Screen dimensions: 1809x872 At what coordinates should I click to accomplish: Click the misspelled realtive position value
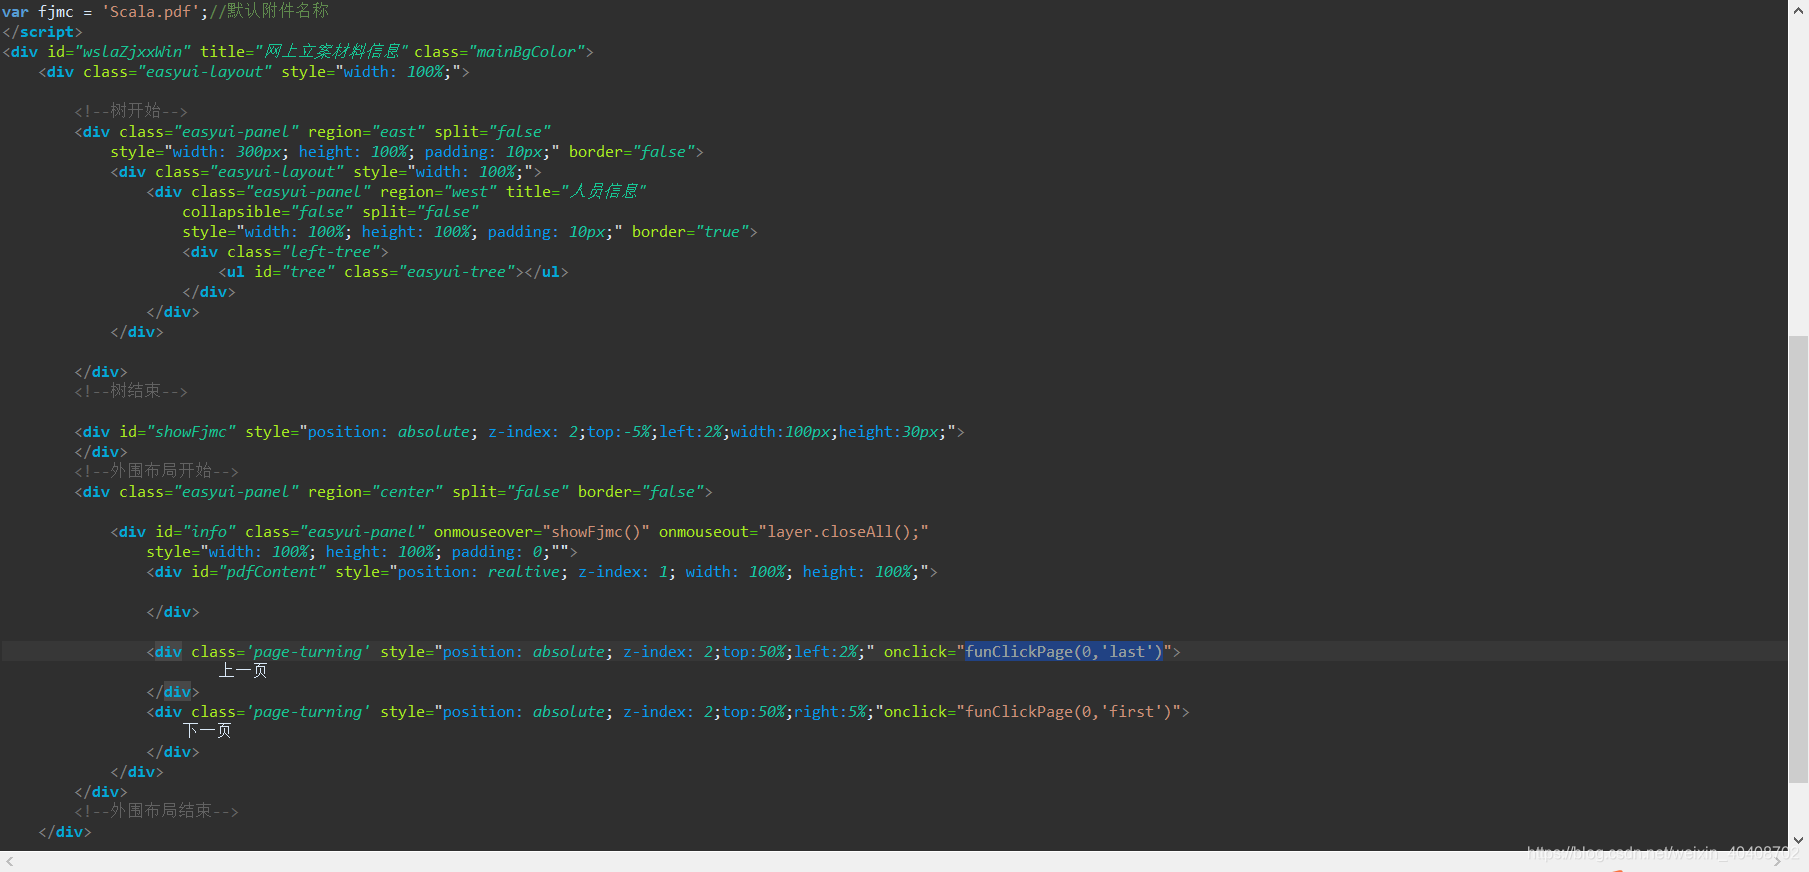pos(524,571)
